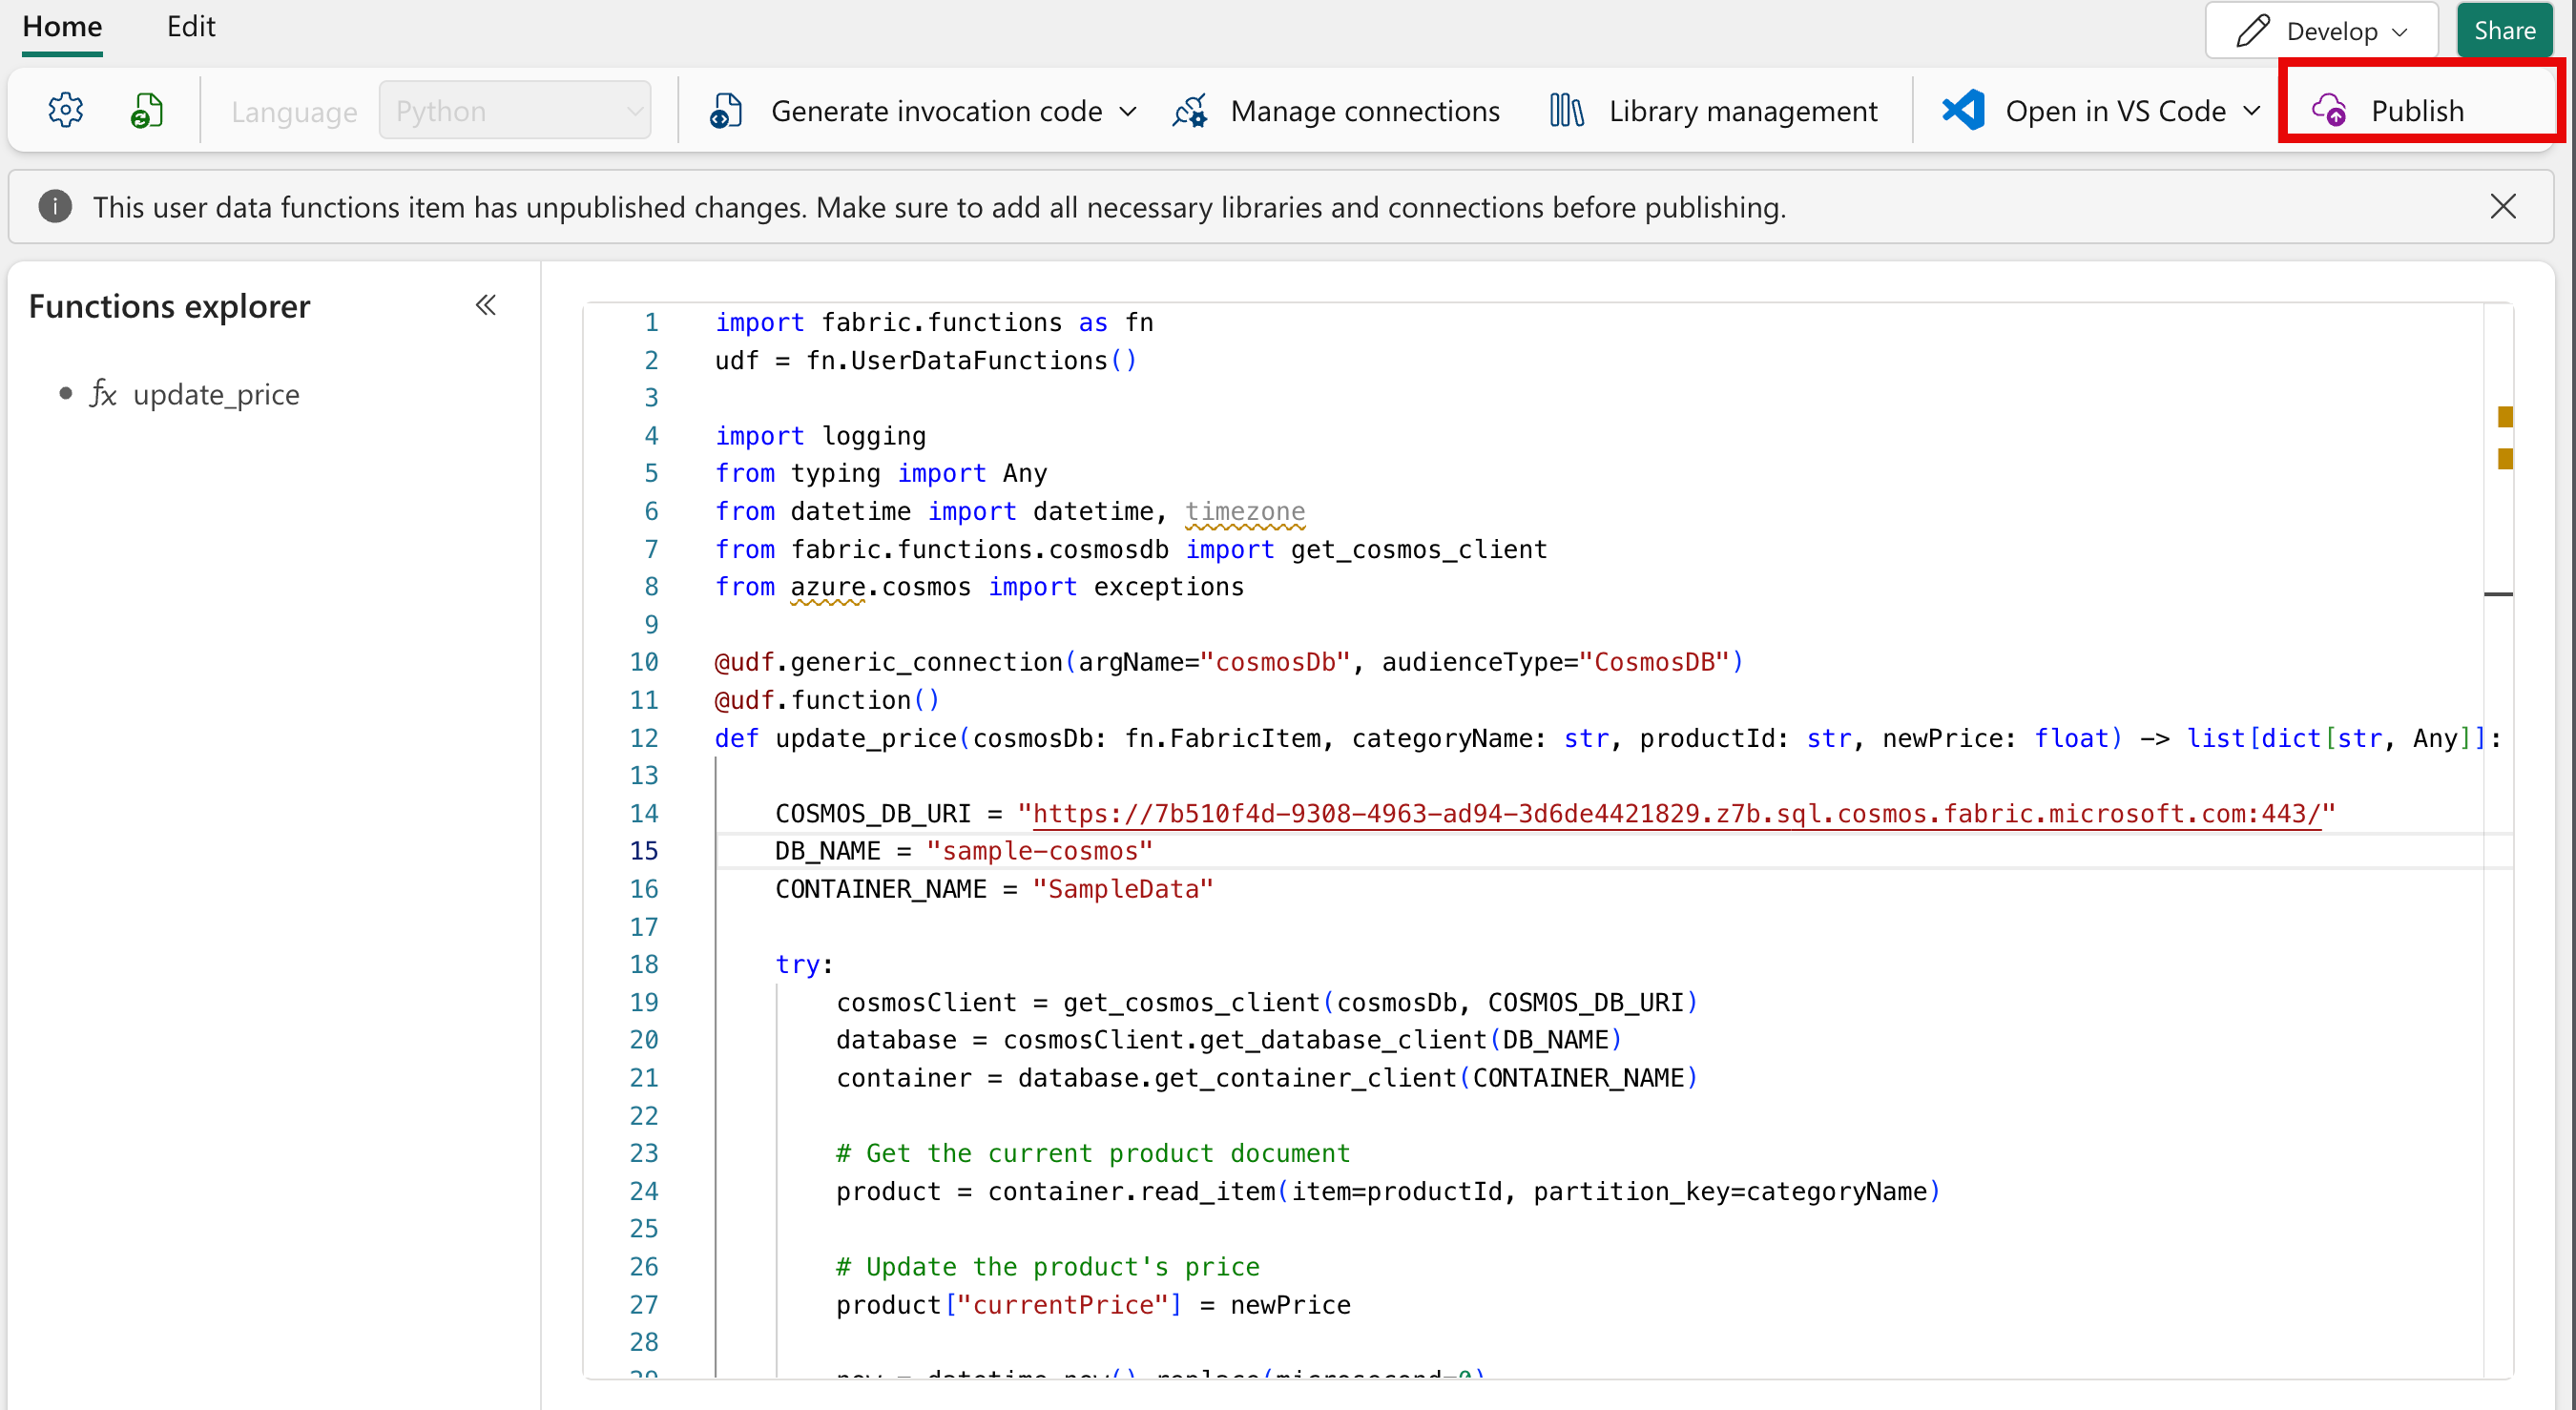Click the VS Code logo icon

pyautogui.click(x=1963, y=110)
